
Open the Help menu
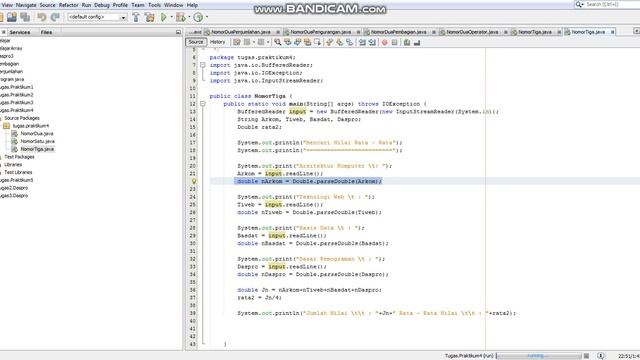pyautogui.click(x=192, y=5)
